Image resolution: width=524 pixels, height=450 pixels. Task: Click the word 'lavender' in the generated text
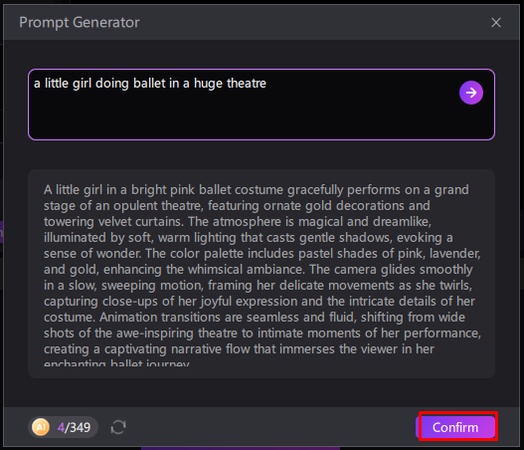(454, 254)
